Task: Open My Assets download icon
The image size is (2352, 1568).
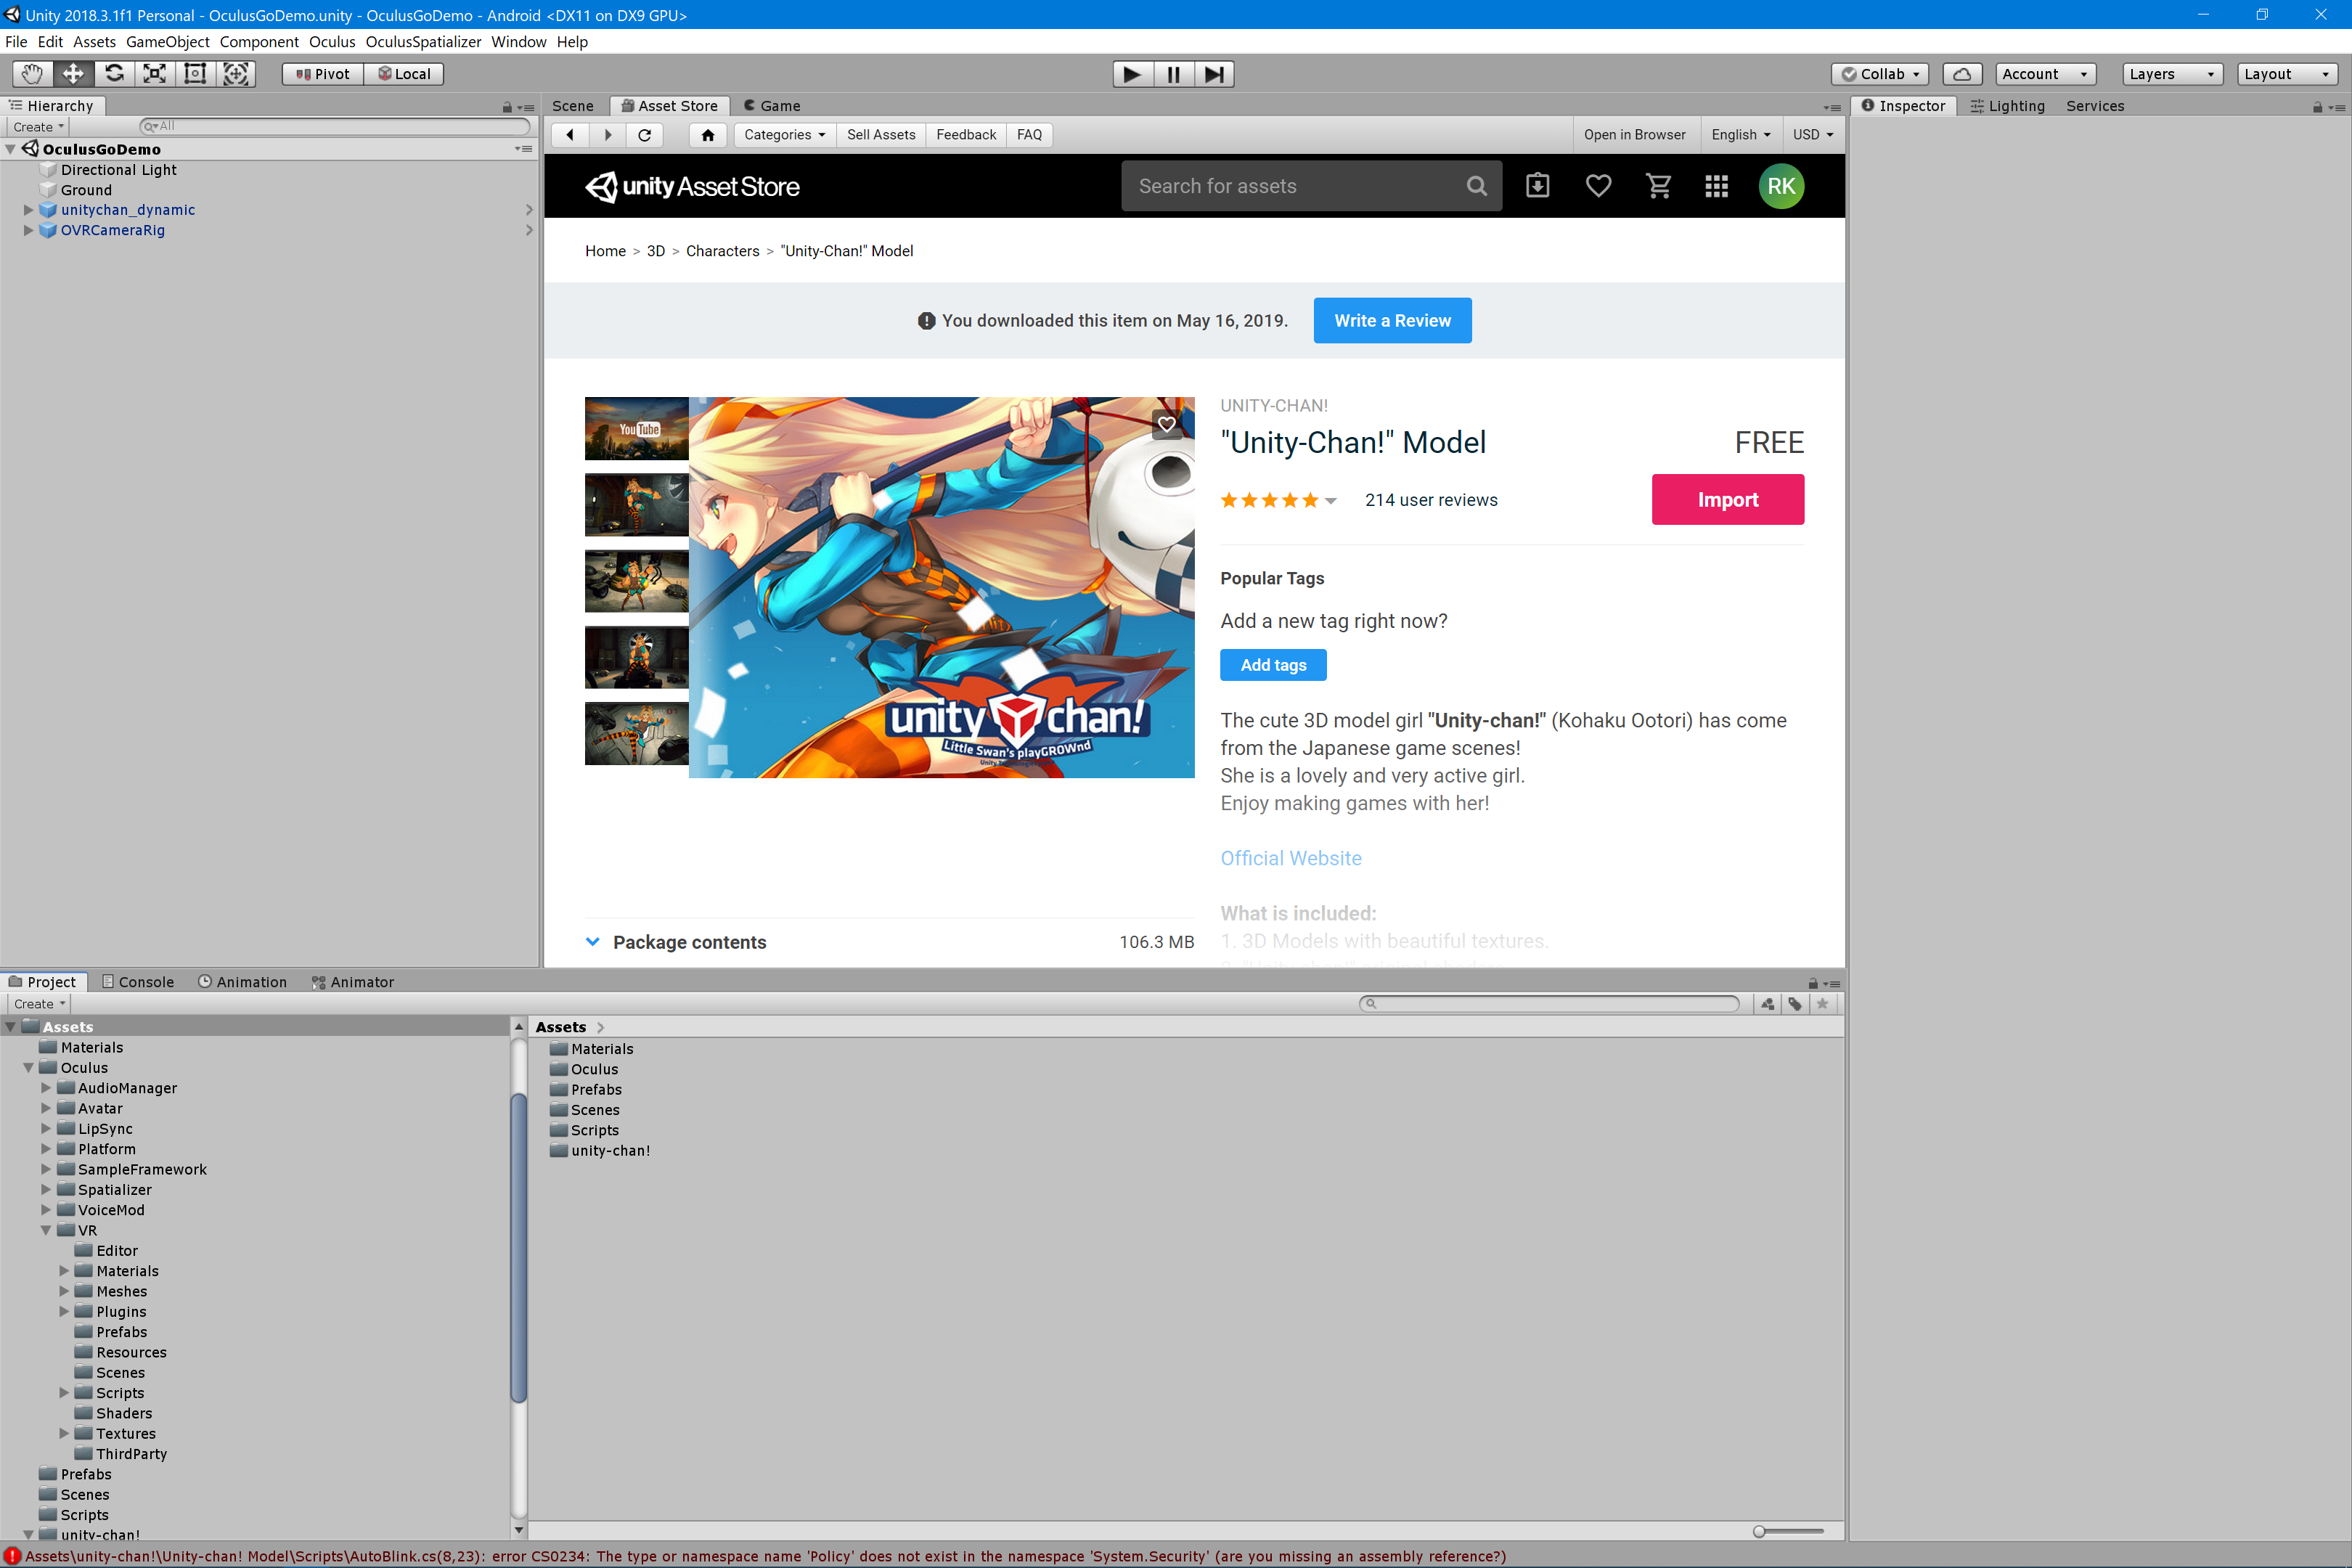Action: click(x=1537, y=186)
